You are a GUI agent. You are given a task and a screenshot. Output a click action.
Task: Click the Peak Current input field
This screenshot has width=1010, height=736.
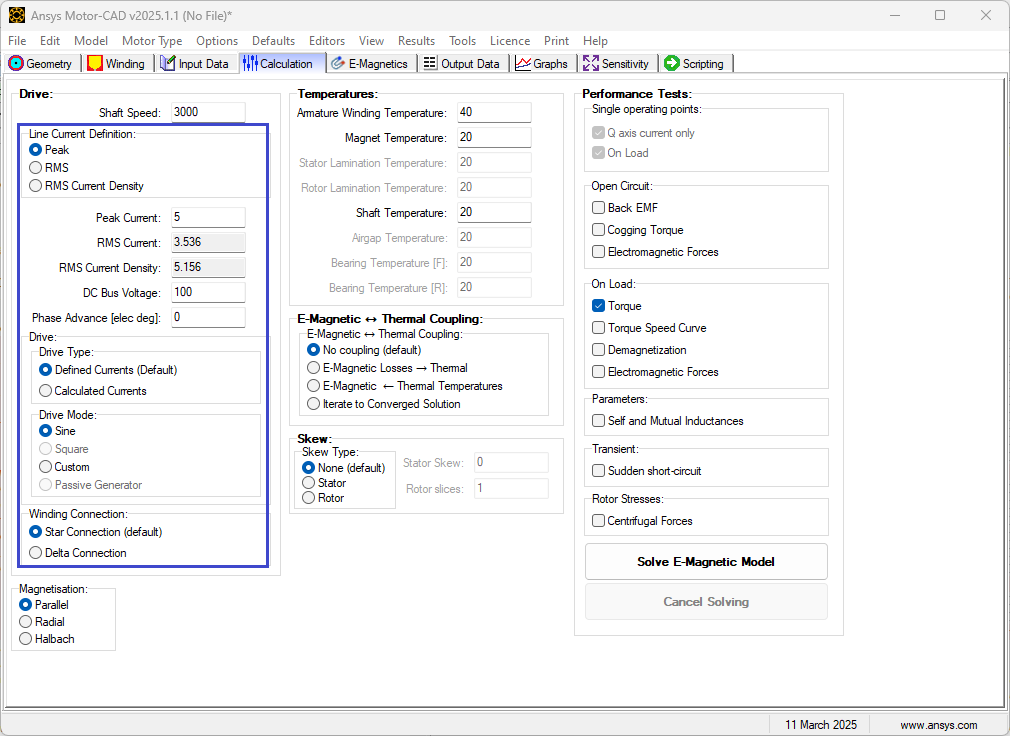click(x=208, y=217)
